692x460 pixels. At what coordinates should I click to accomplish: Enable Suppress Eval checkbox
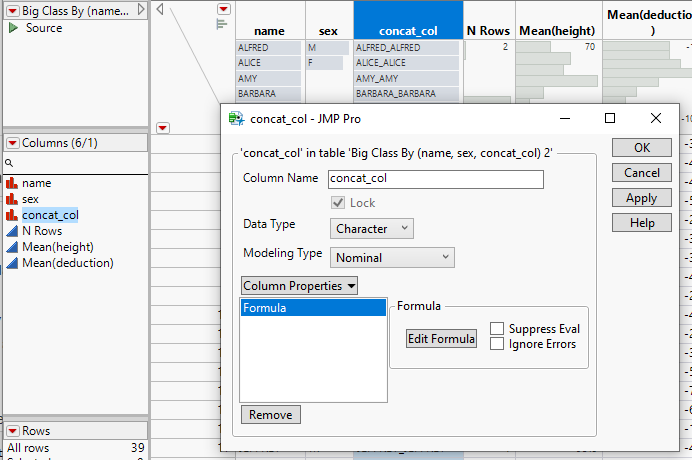497,328
